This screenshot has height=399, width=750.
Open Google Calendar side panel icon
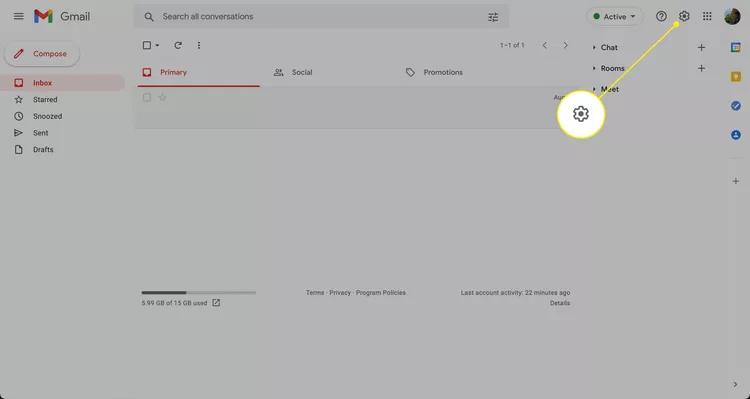[x=736, y=47]
